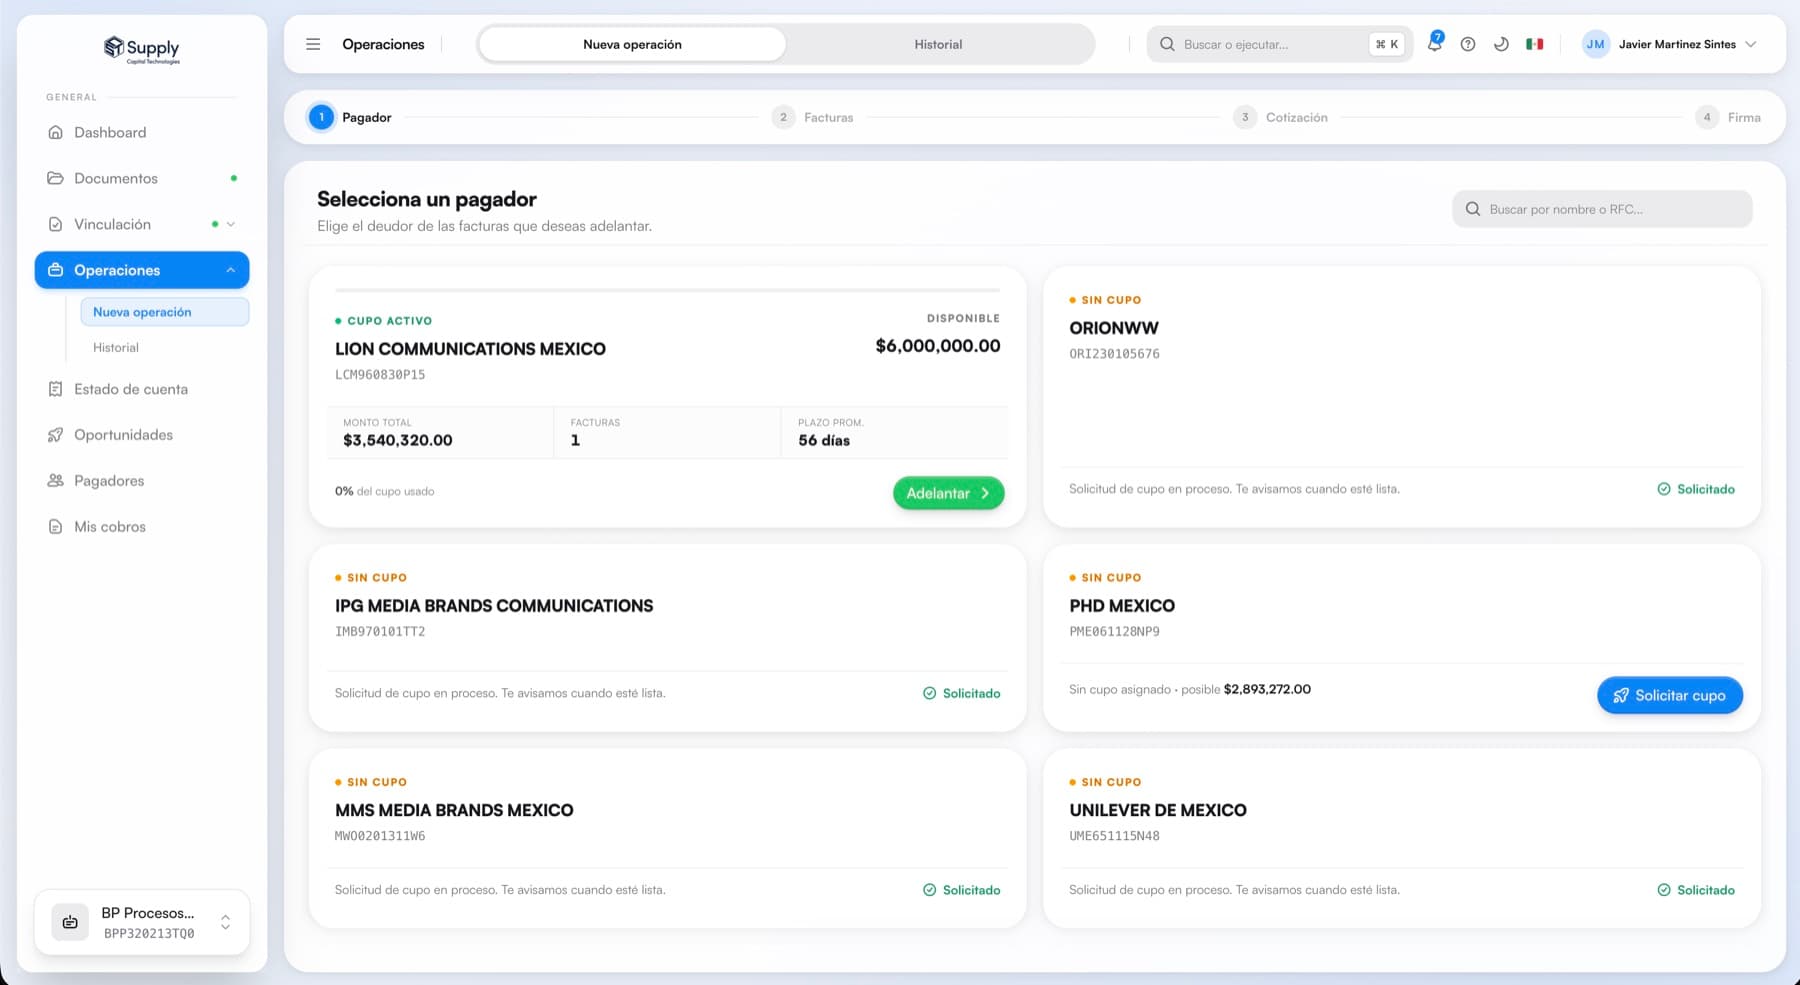Click Solicitado status on ORIONWW card
The image size is (1800, 985).
1696,489
